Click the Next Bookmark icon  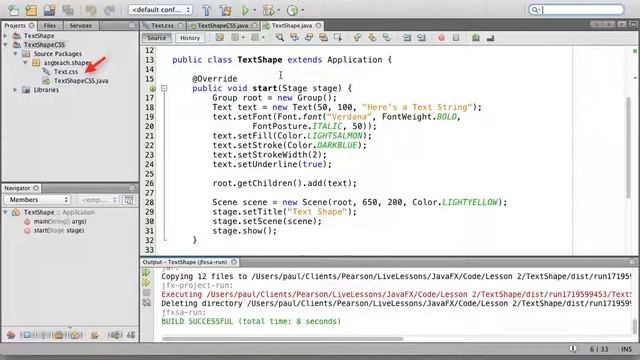372,38
